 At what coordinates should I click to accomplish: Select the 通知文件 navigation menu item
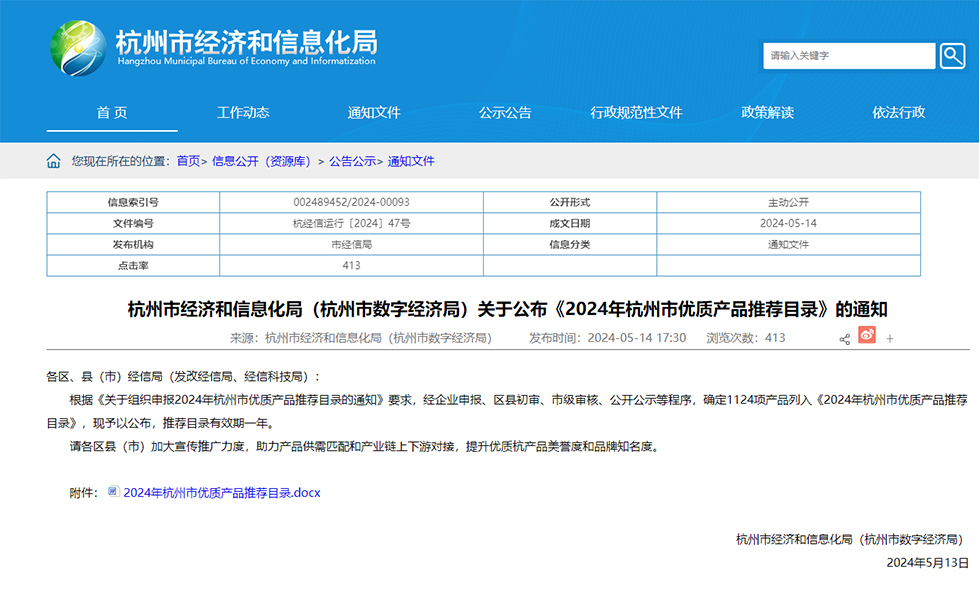coord(374,113)
